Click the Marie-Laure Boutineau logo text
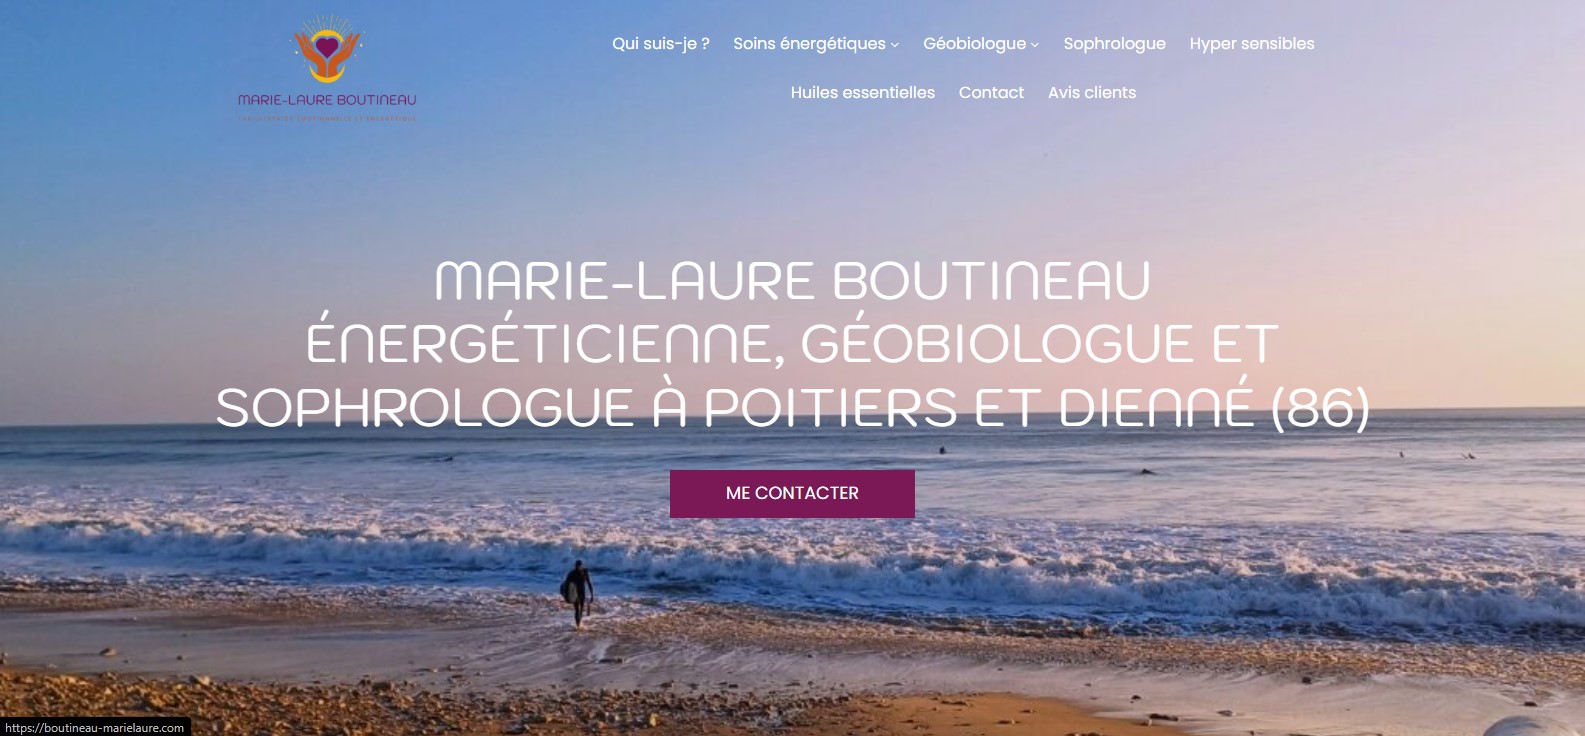 (x=327, y=100)
